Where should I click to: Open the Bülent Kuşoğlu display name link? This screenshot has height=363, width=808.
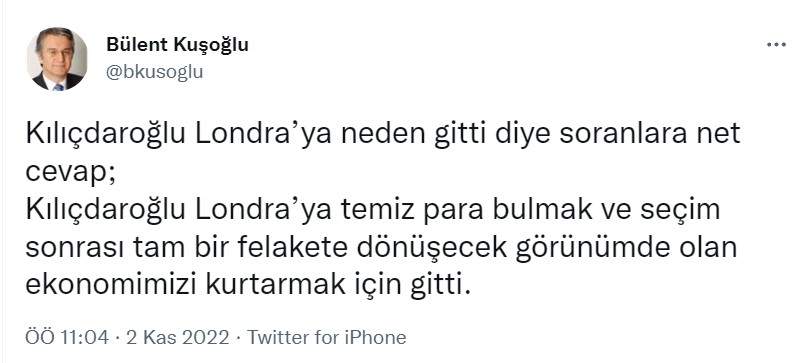point(177,45)
